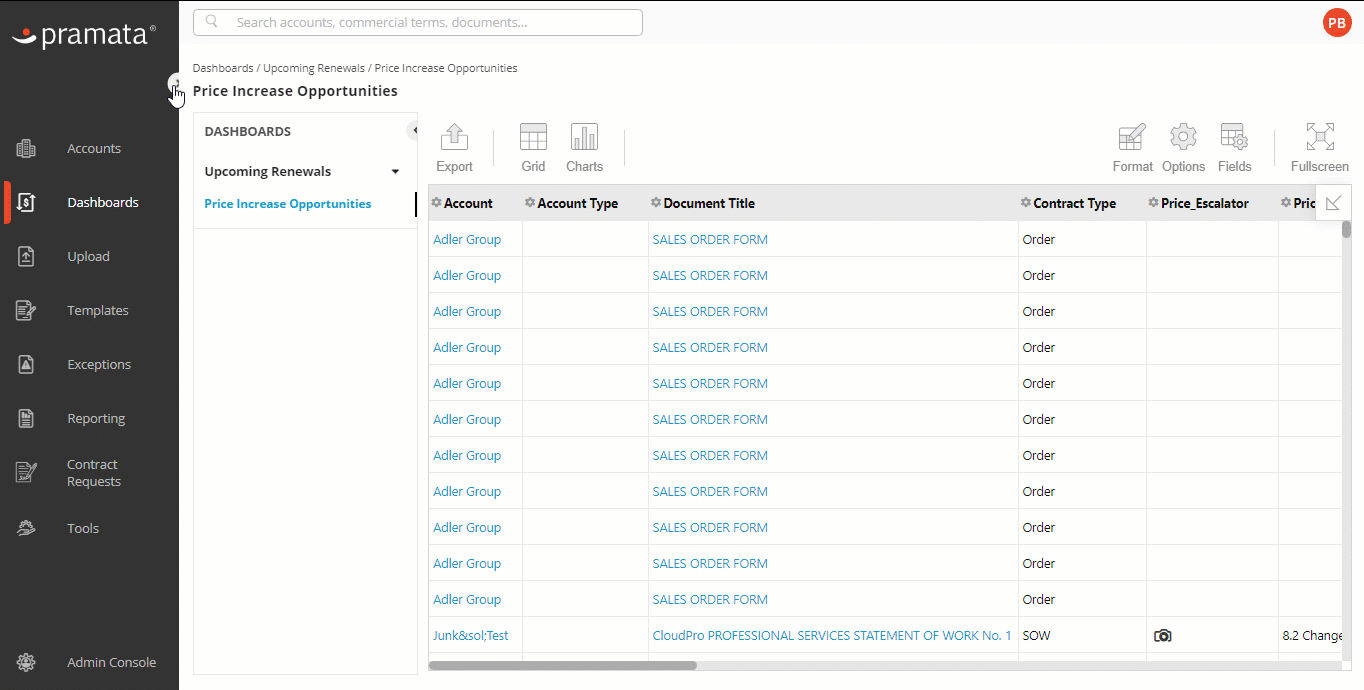The height and width of the screenshot is (690, 1364).
Task: Open Admin Console menu item
Action: point(111,663)
